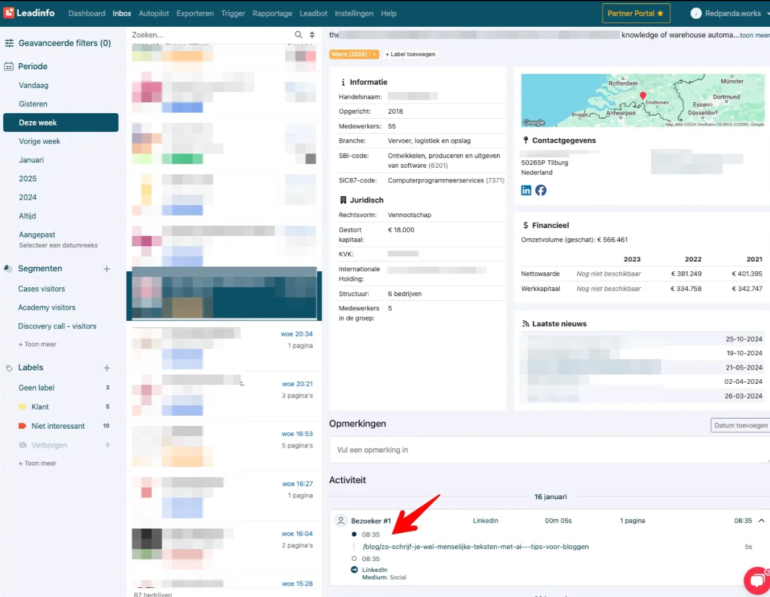Open Instellingen settings
Viewport: 770px width, 597px height.
pos(354,13)
